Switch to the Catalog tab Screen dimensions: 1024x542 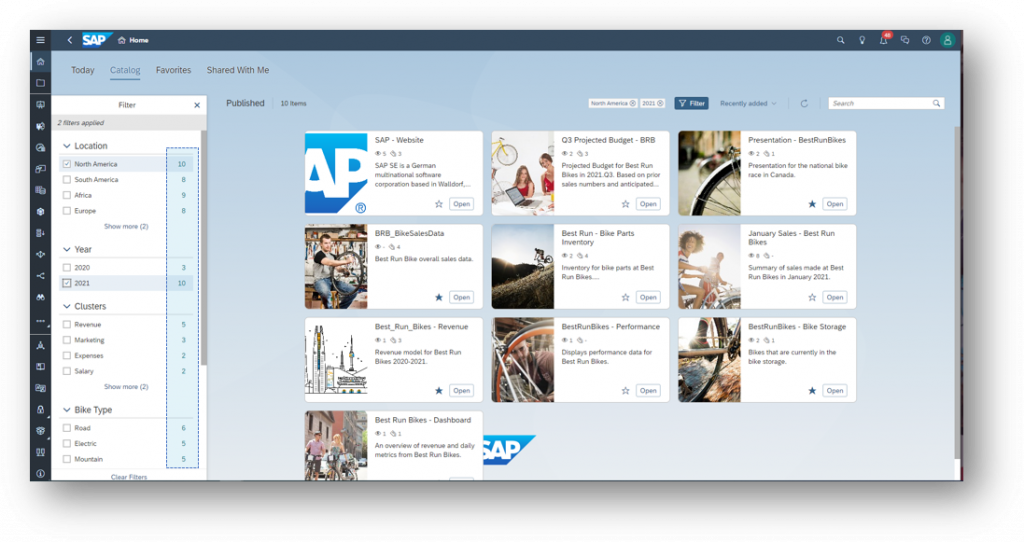tap(125, 70)
